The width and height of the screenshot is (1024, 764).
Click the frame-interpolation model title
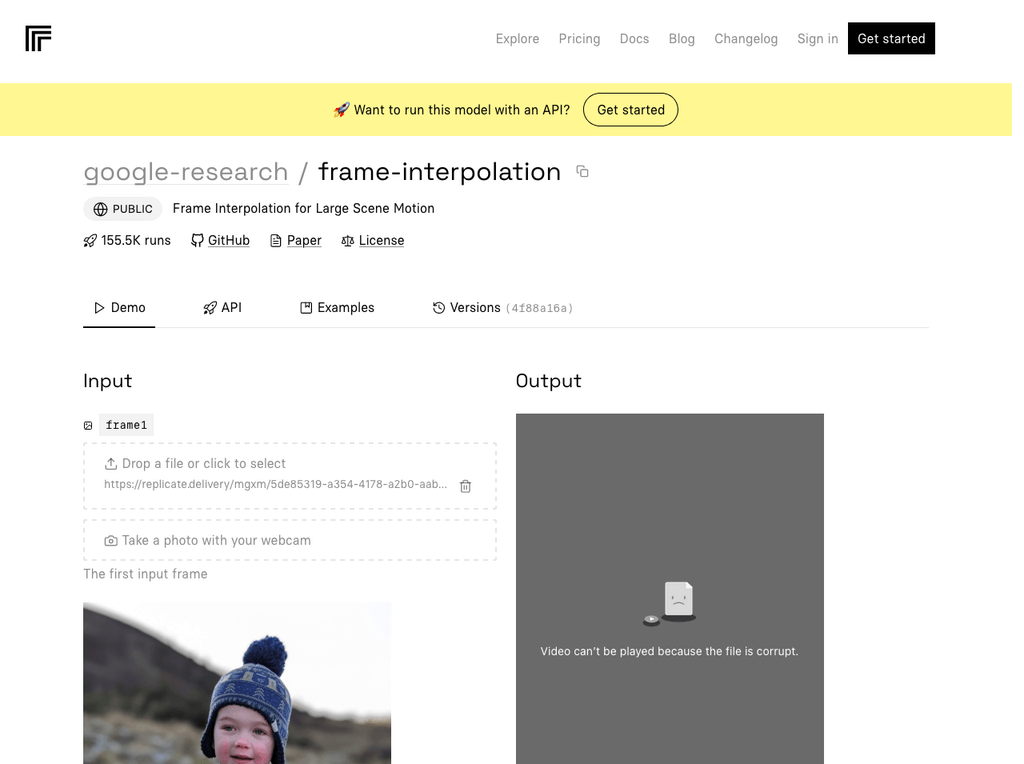pos(440,172)
